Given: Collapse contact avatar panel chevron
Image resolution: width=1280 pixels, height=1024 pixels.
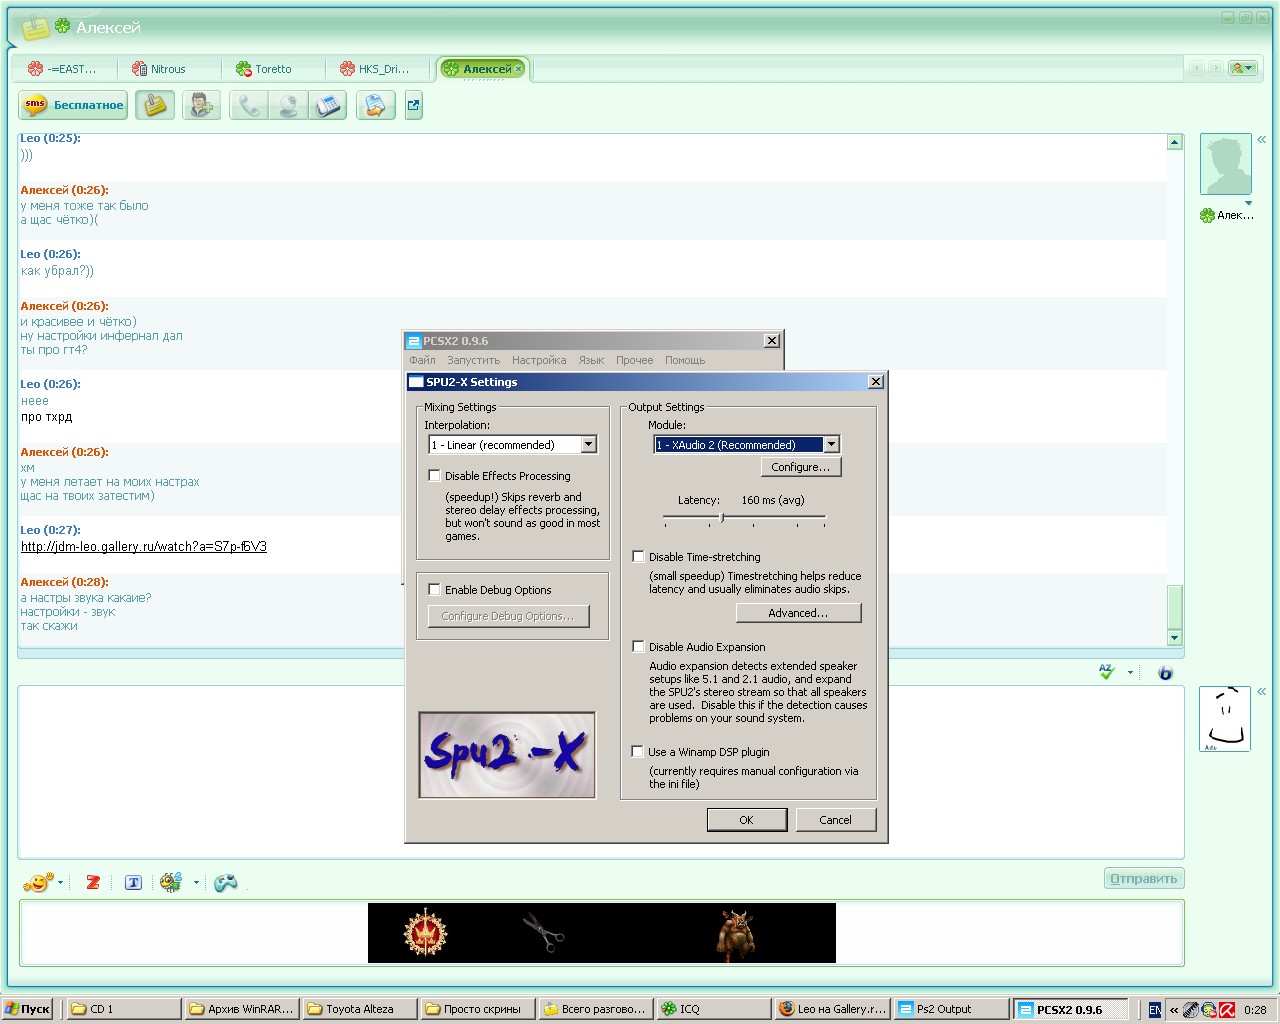Looking at the screenshot, I should pyautogui.click(x=1262, y=140).
